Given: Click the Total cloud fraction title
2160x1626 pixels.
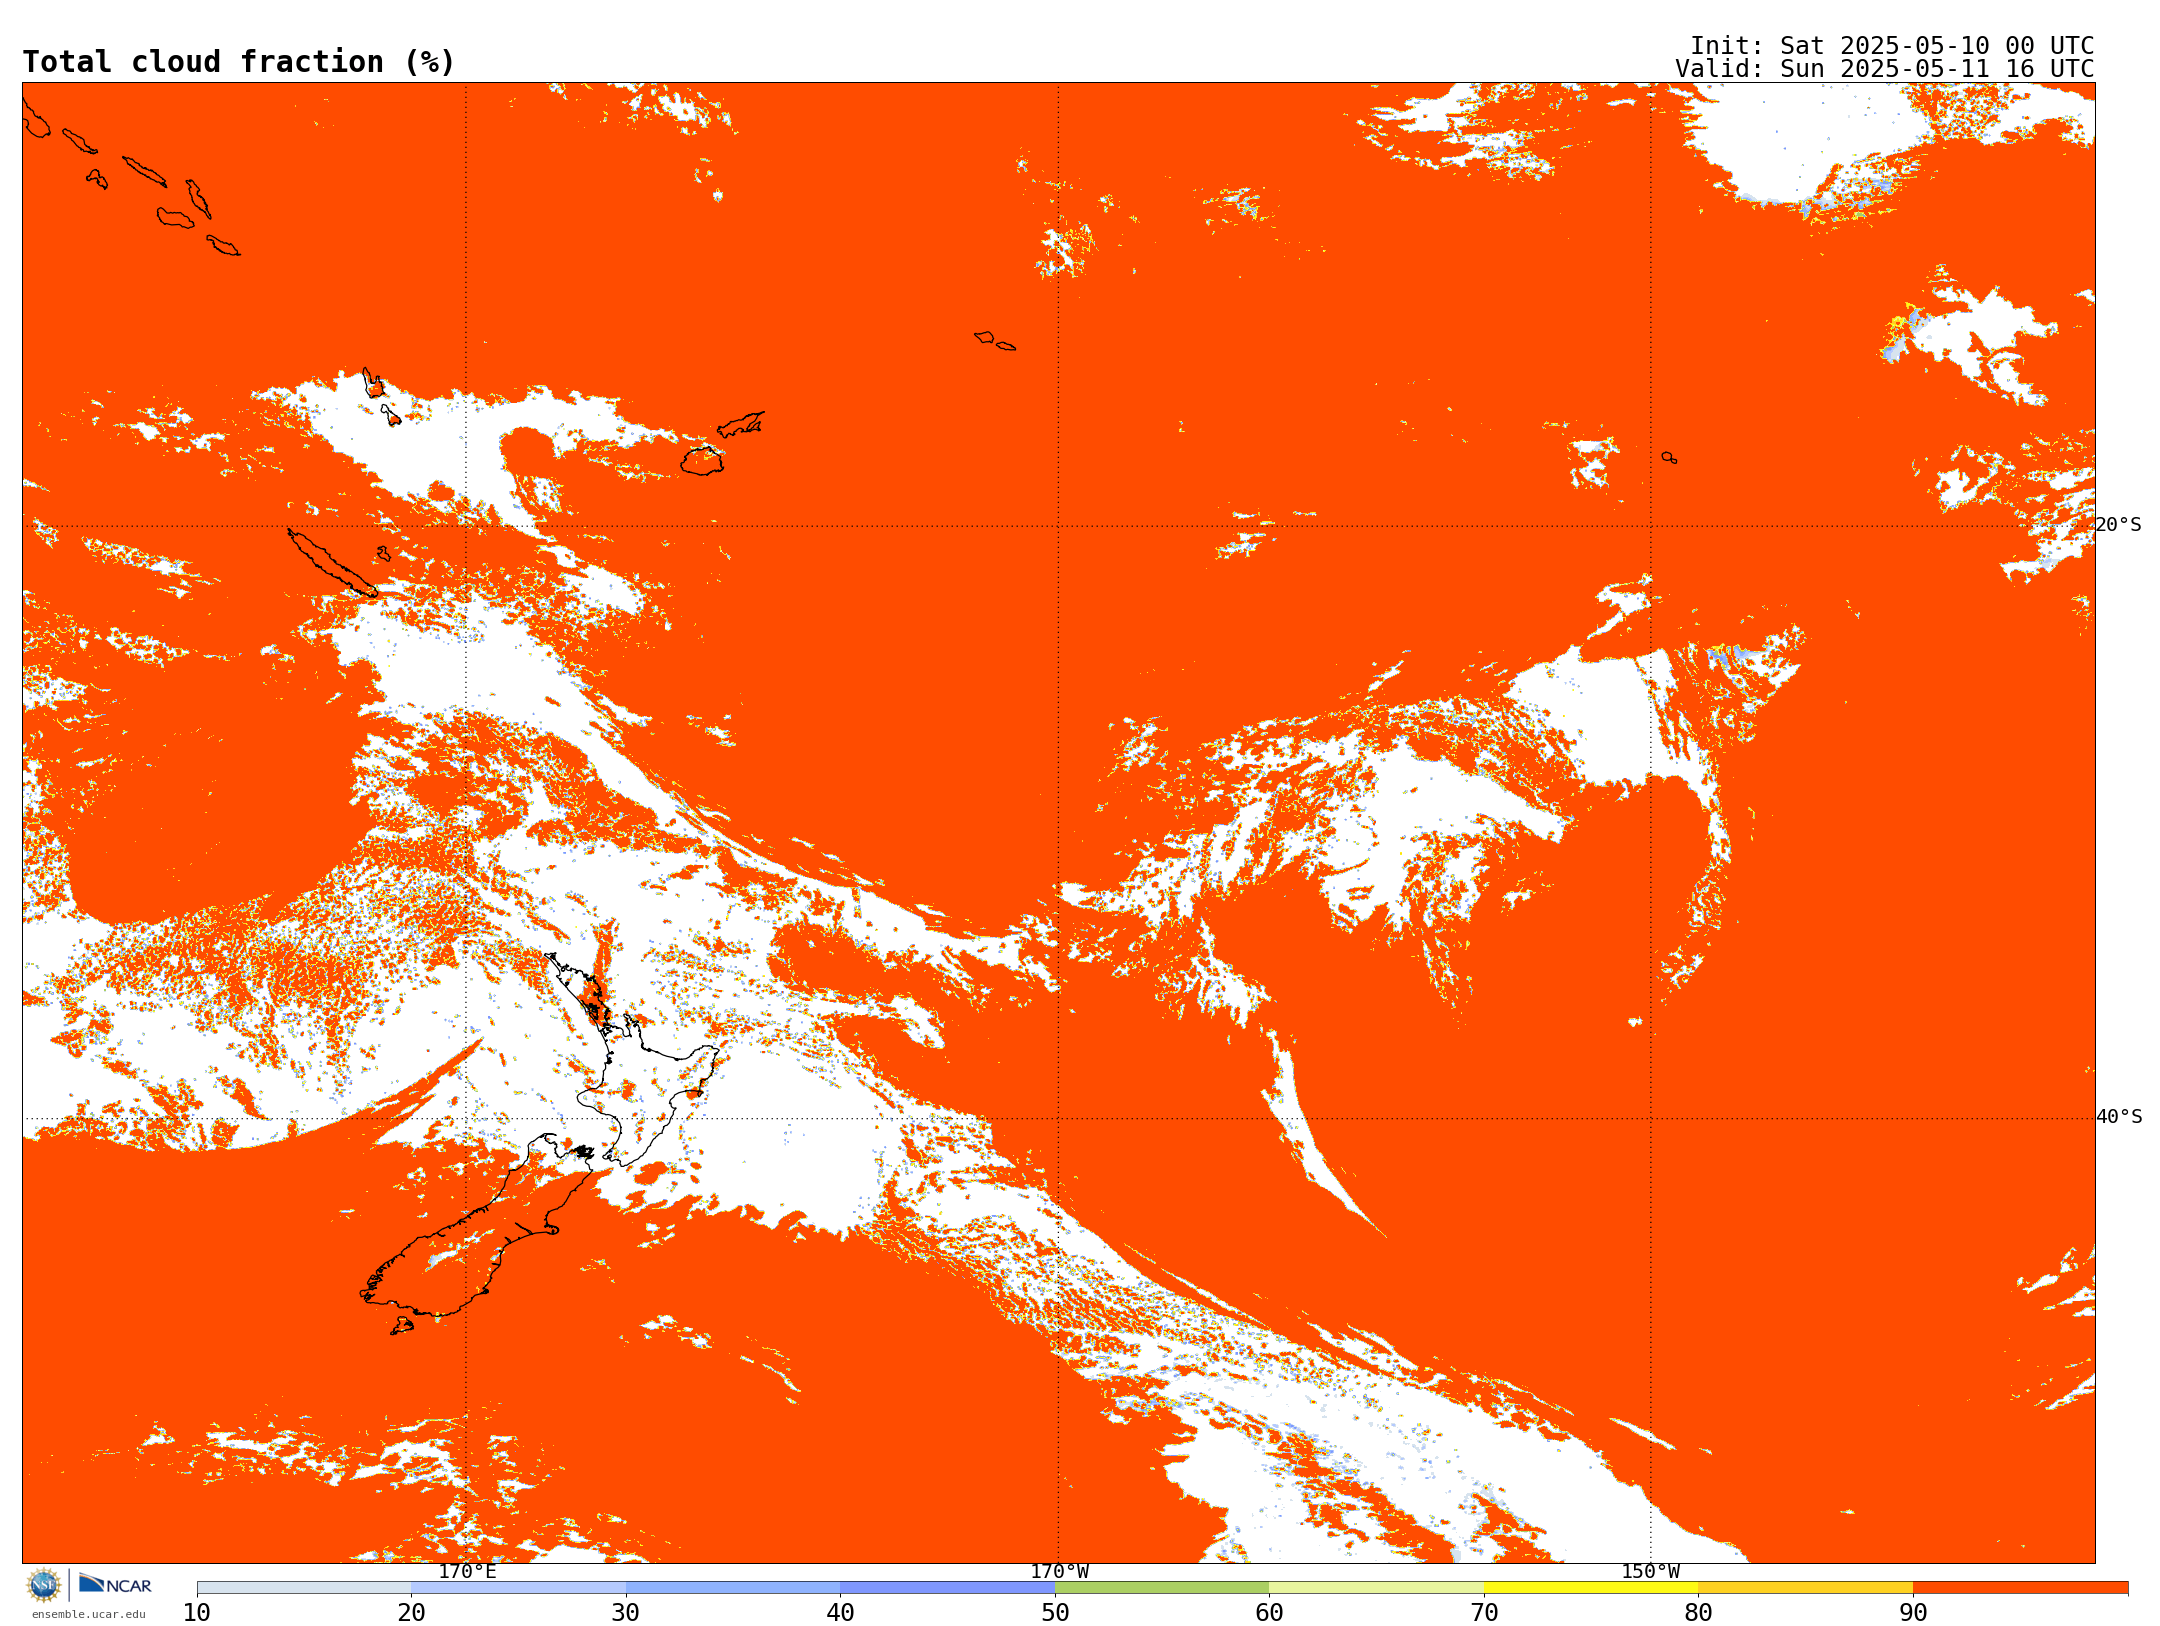Looking at the screenshot, I should pyautogui.click(x=238, y=62).
